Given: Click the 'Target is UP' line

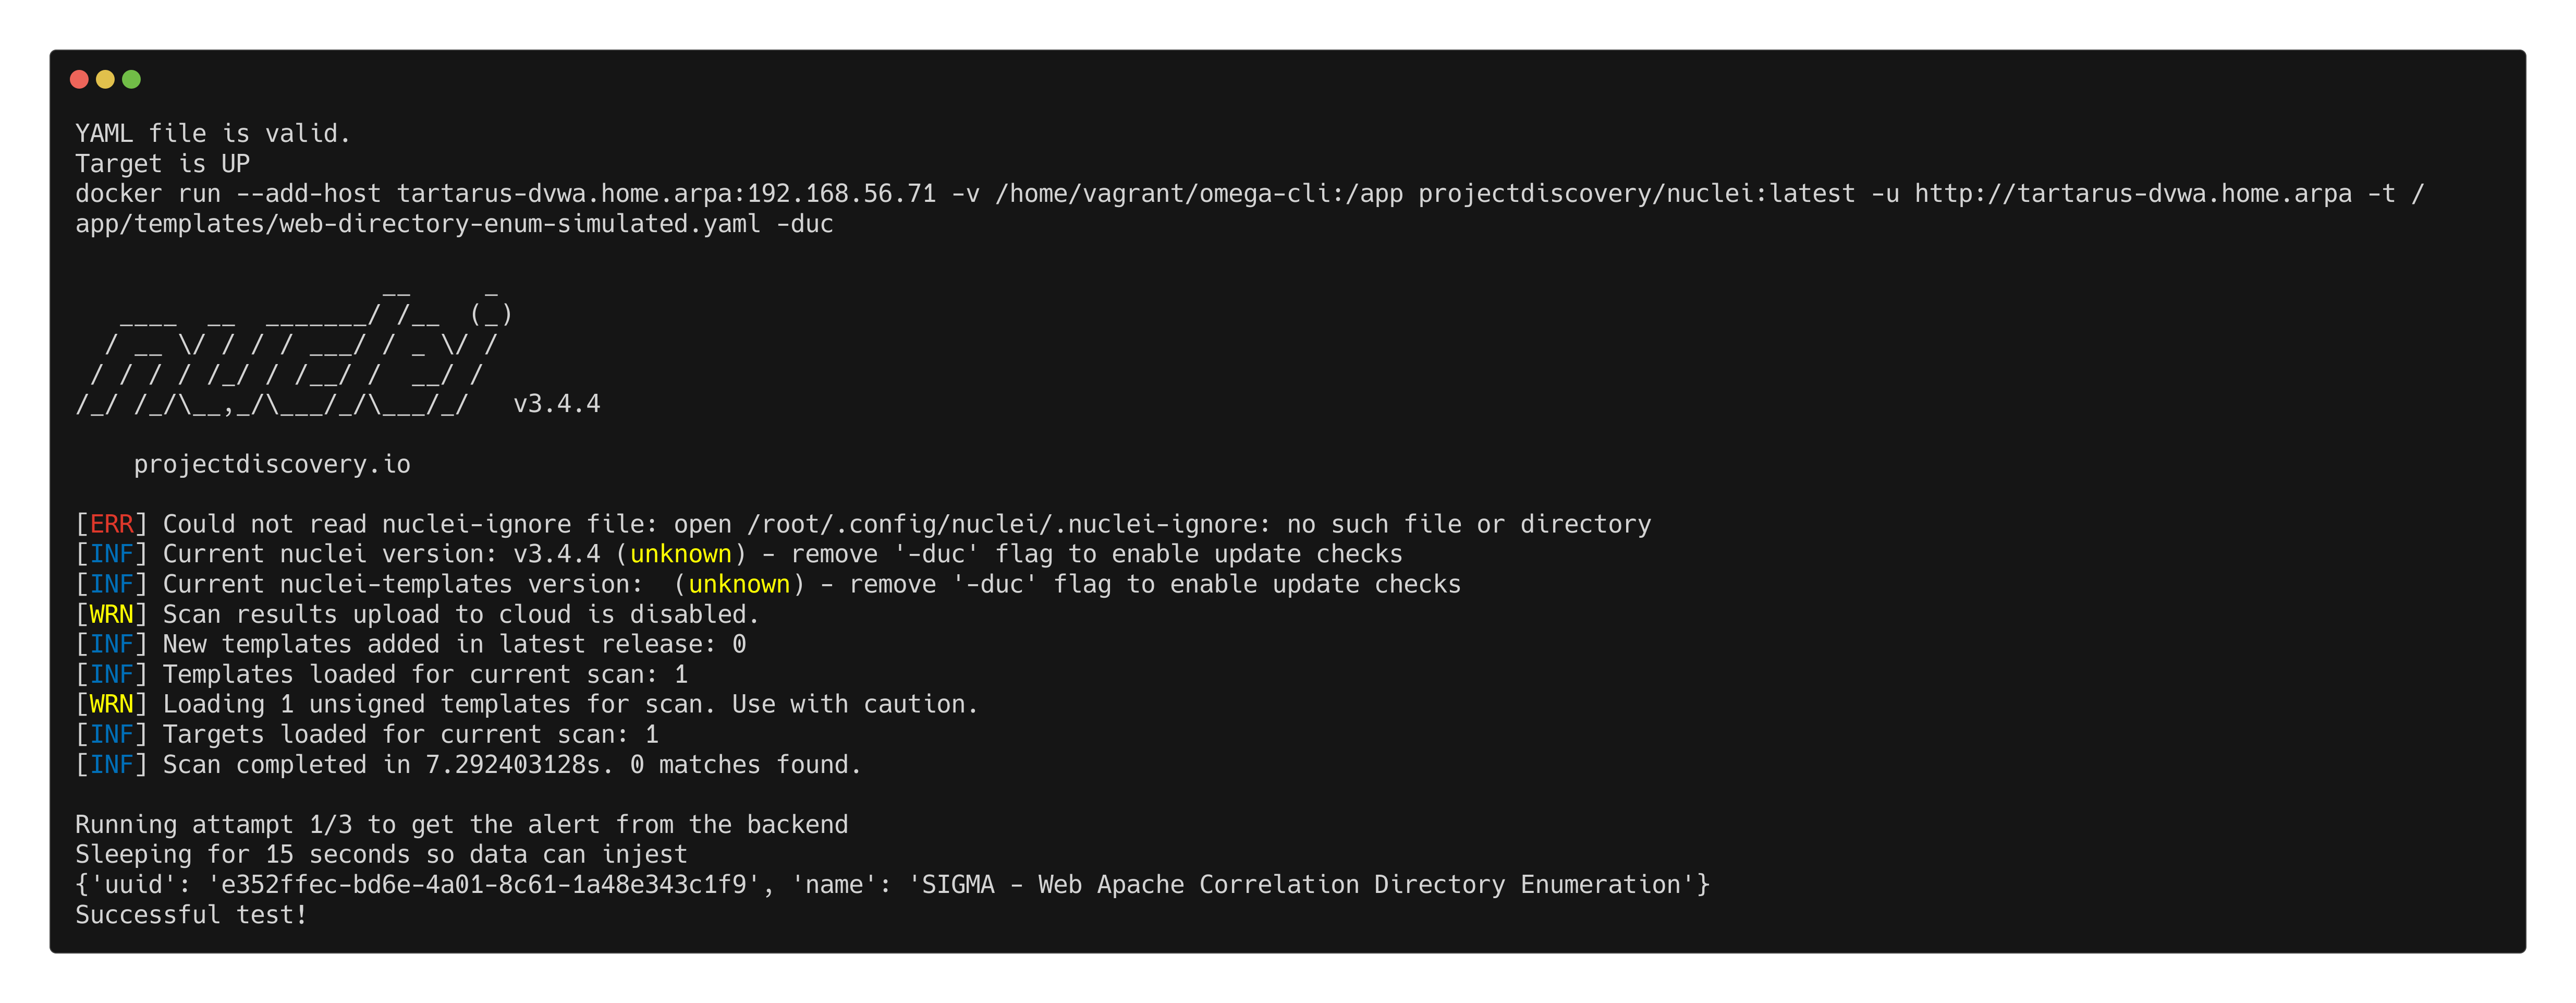Looking at the screenshot, I should coord(162,163).
